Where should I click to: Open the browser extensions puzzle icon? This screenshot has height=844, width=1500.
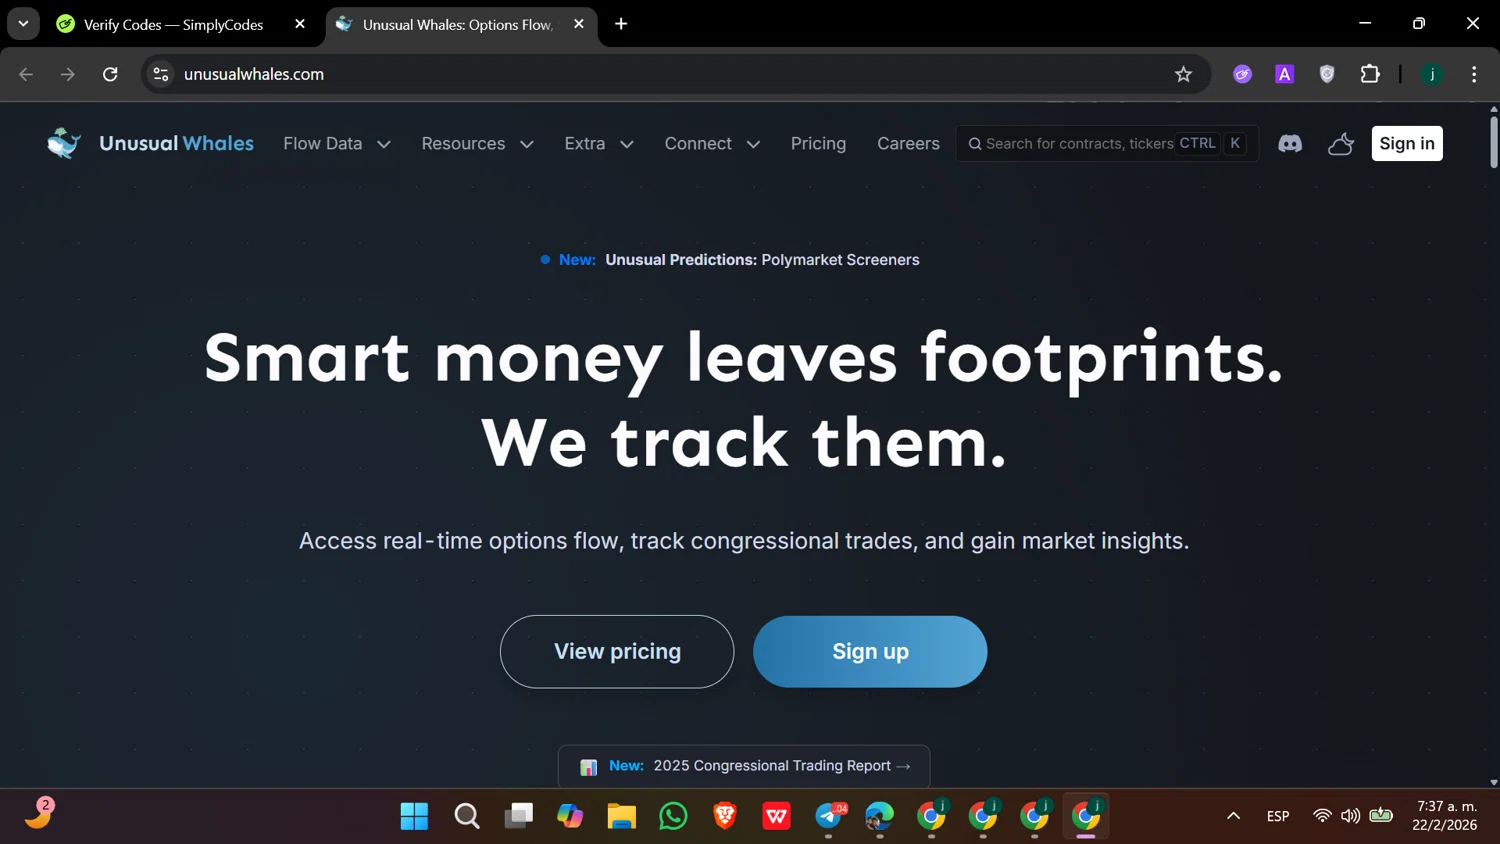(1370, 74)
